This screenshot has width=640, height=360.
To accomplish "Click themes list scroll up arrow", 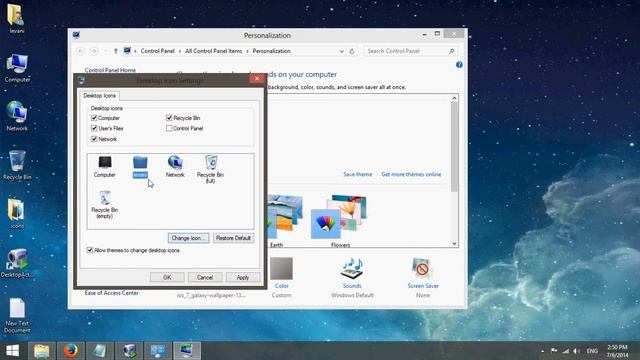I will click(x=454, y=98).
